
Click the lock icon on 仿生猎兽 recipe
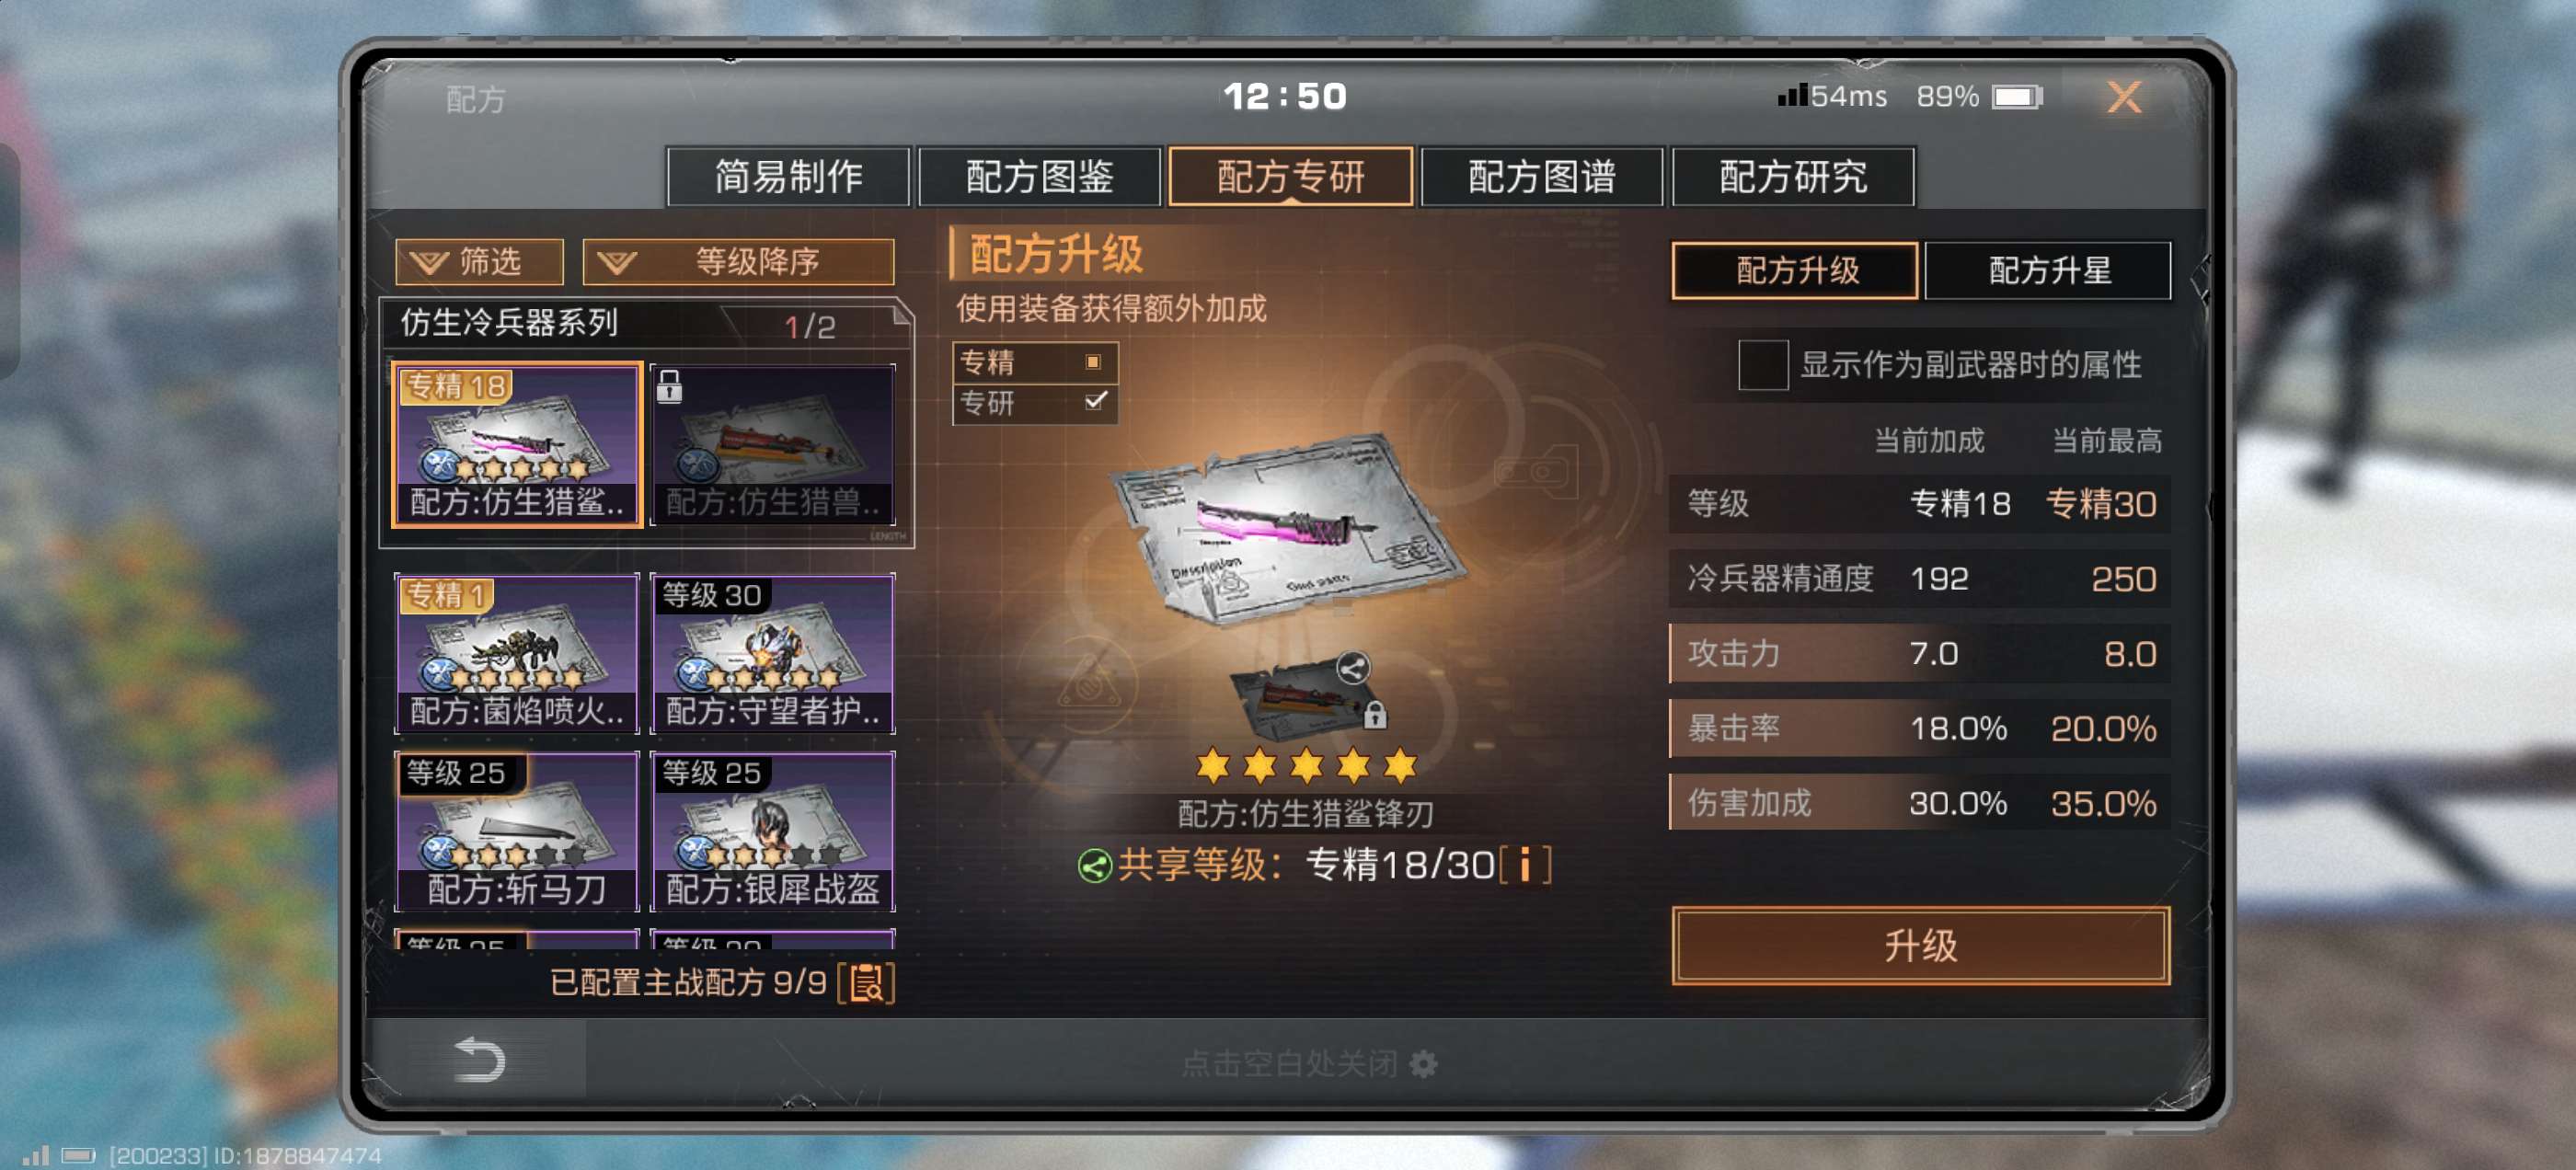(669, 385)
